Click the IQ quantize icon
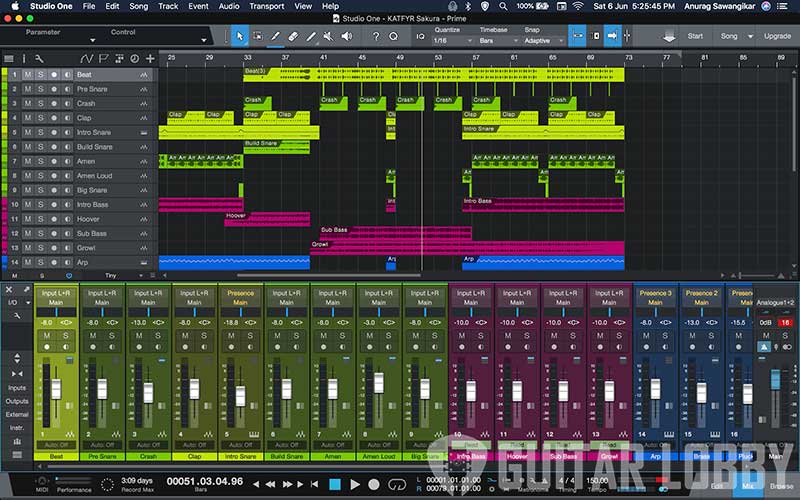This screenshot has width=800, height=500. click(x=420, y=36)
